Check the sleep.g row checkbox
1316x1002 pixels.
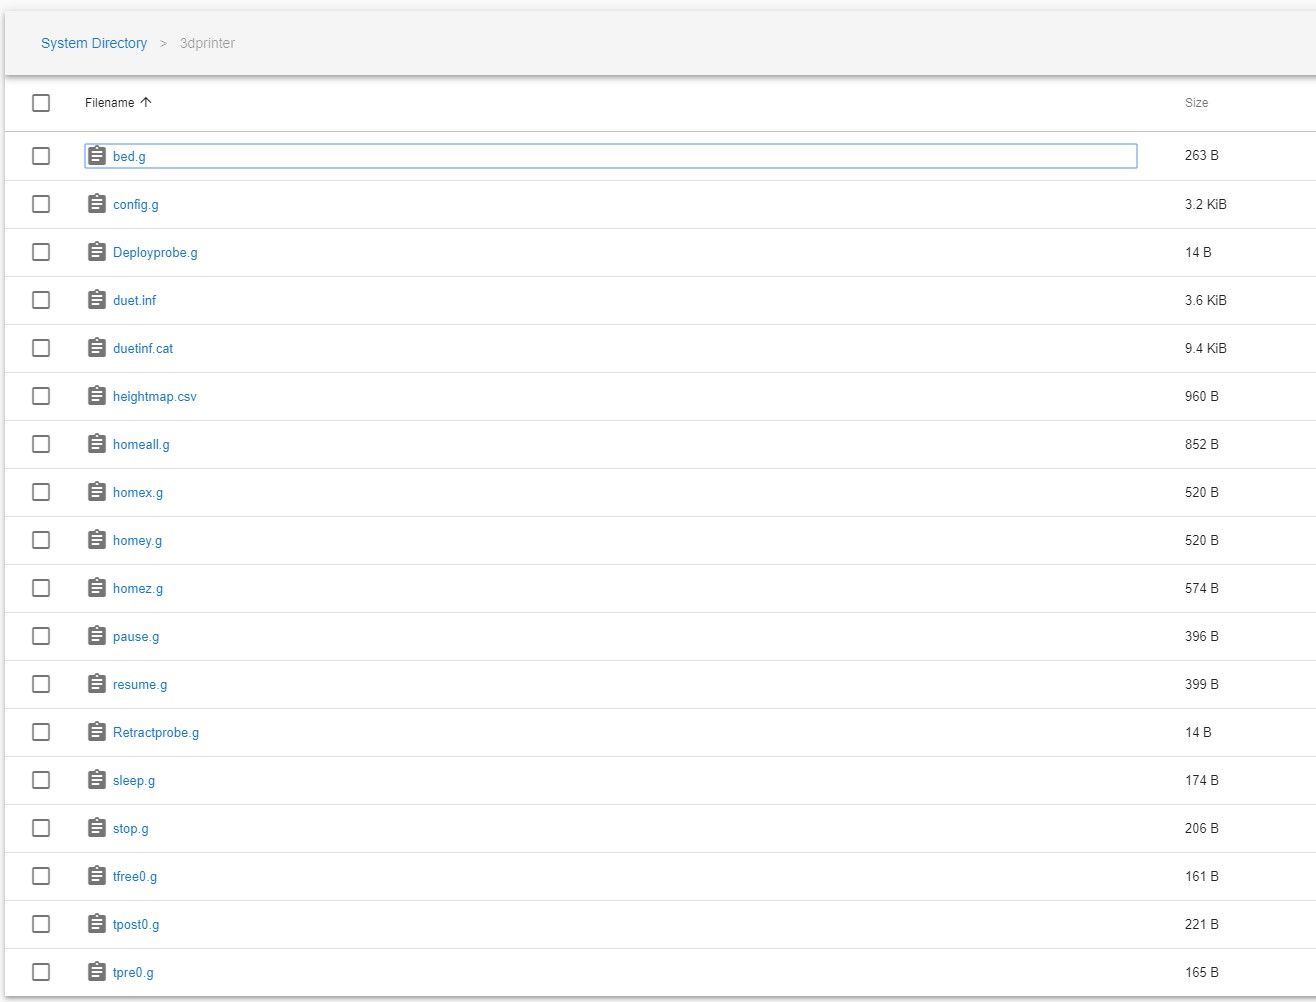[x=41, y=780]
